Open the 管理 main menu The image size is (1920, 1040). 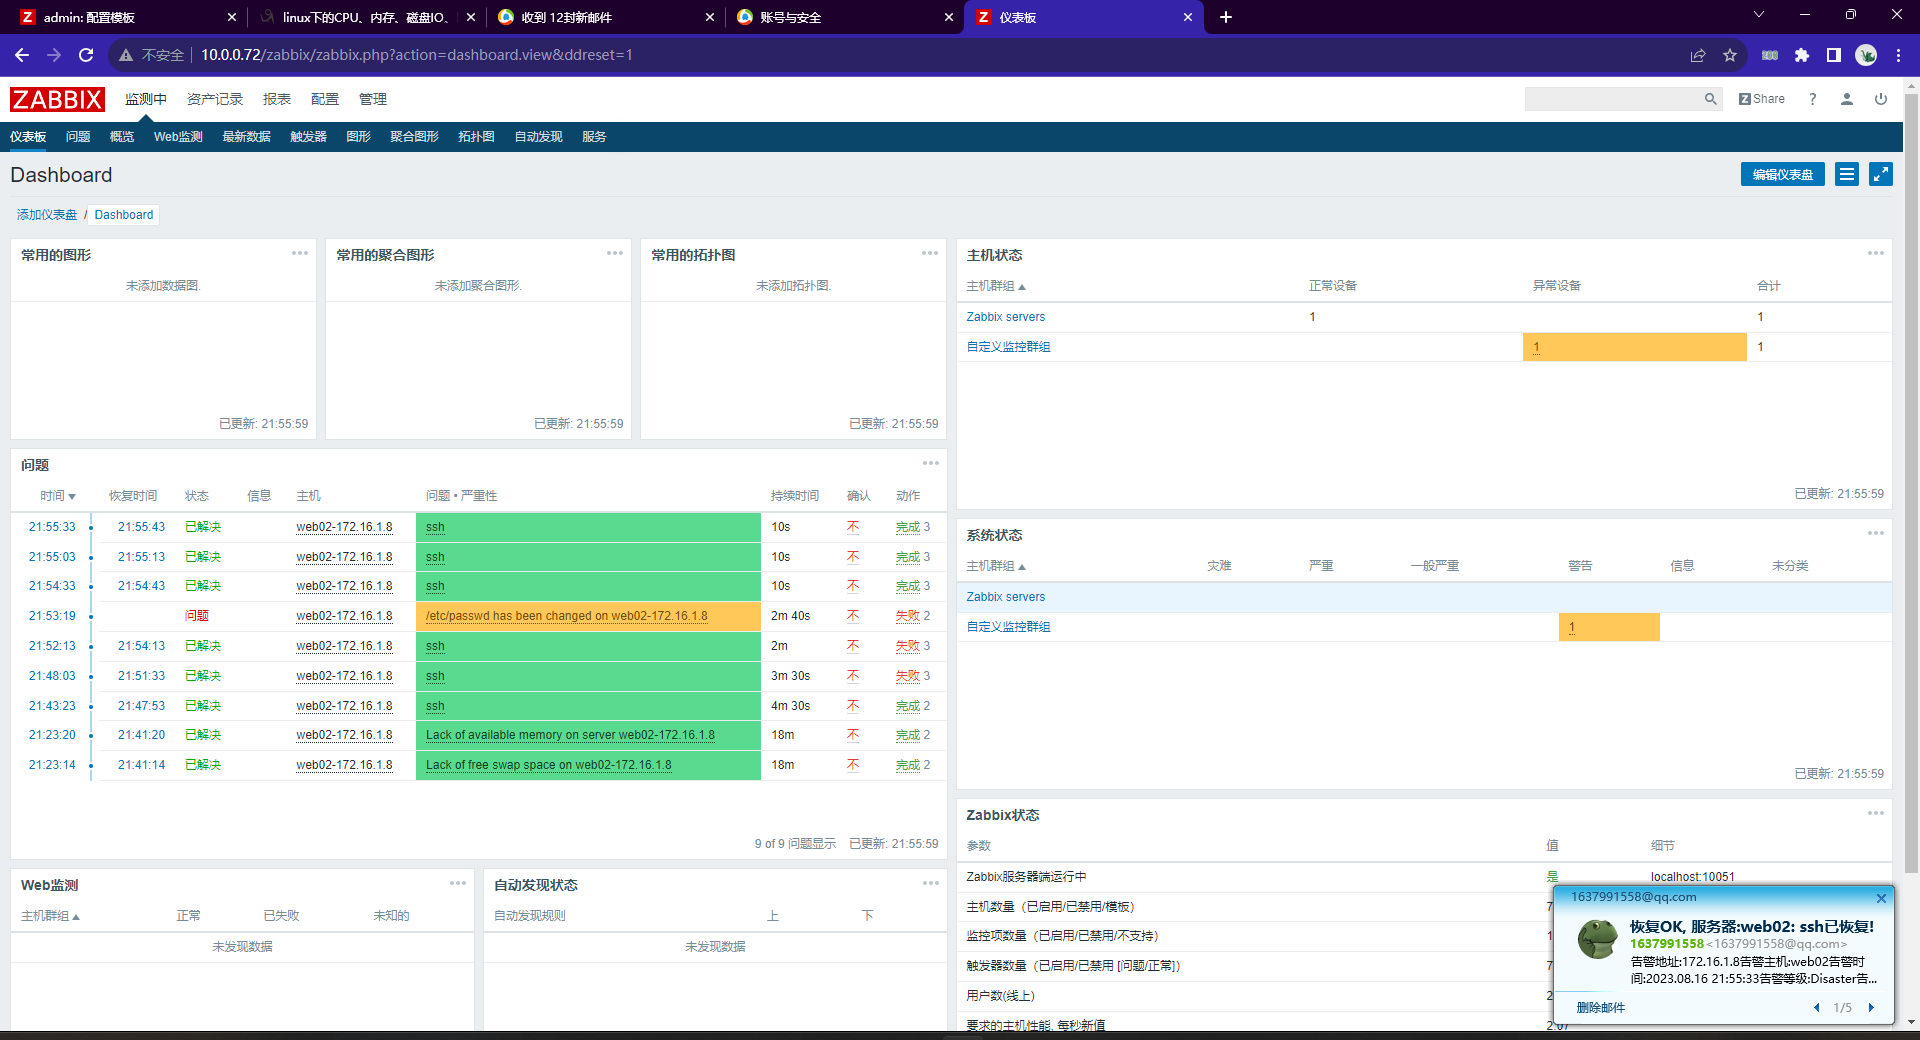tap(373, 99)
